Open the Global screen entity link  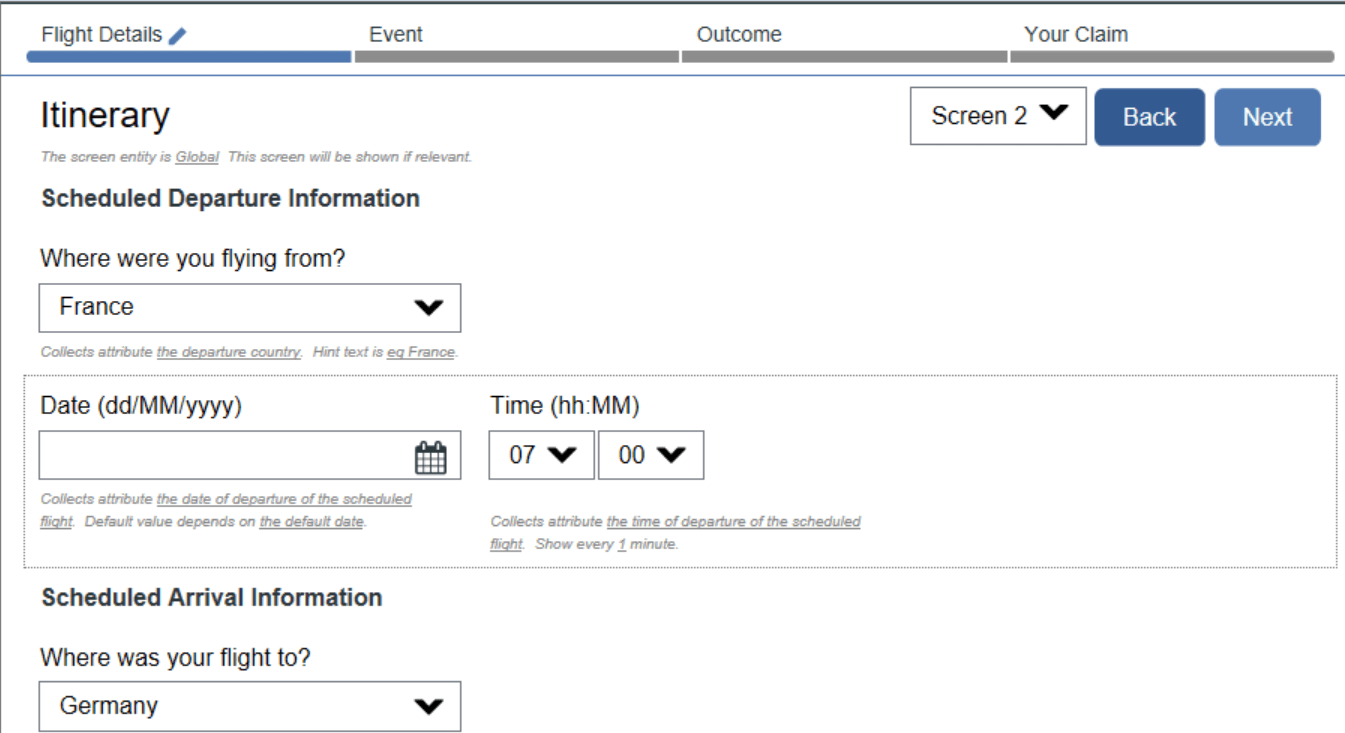196,156
